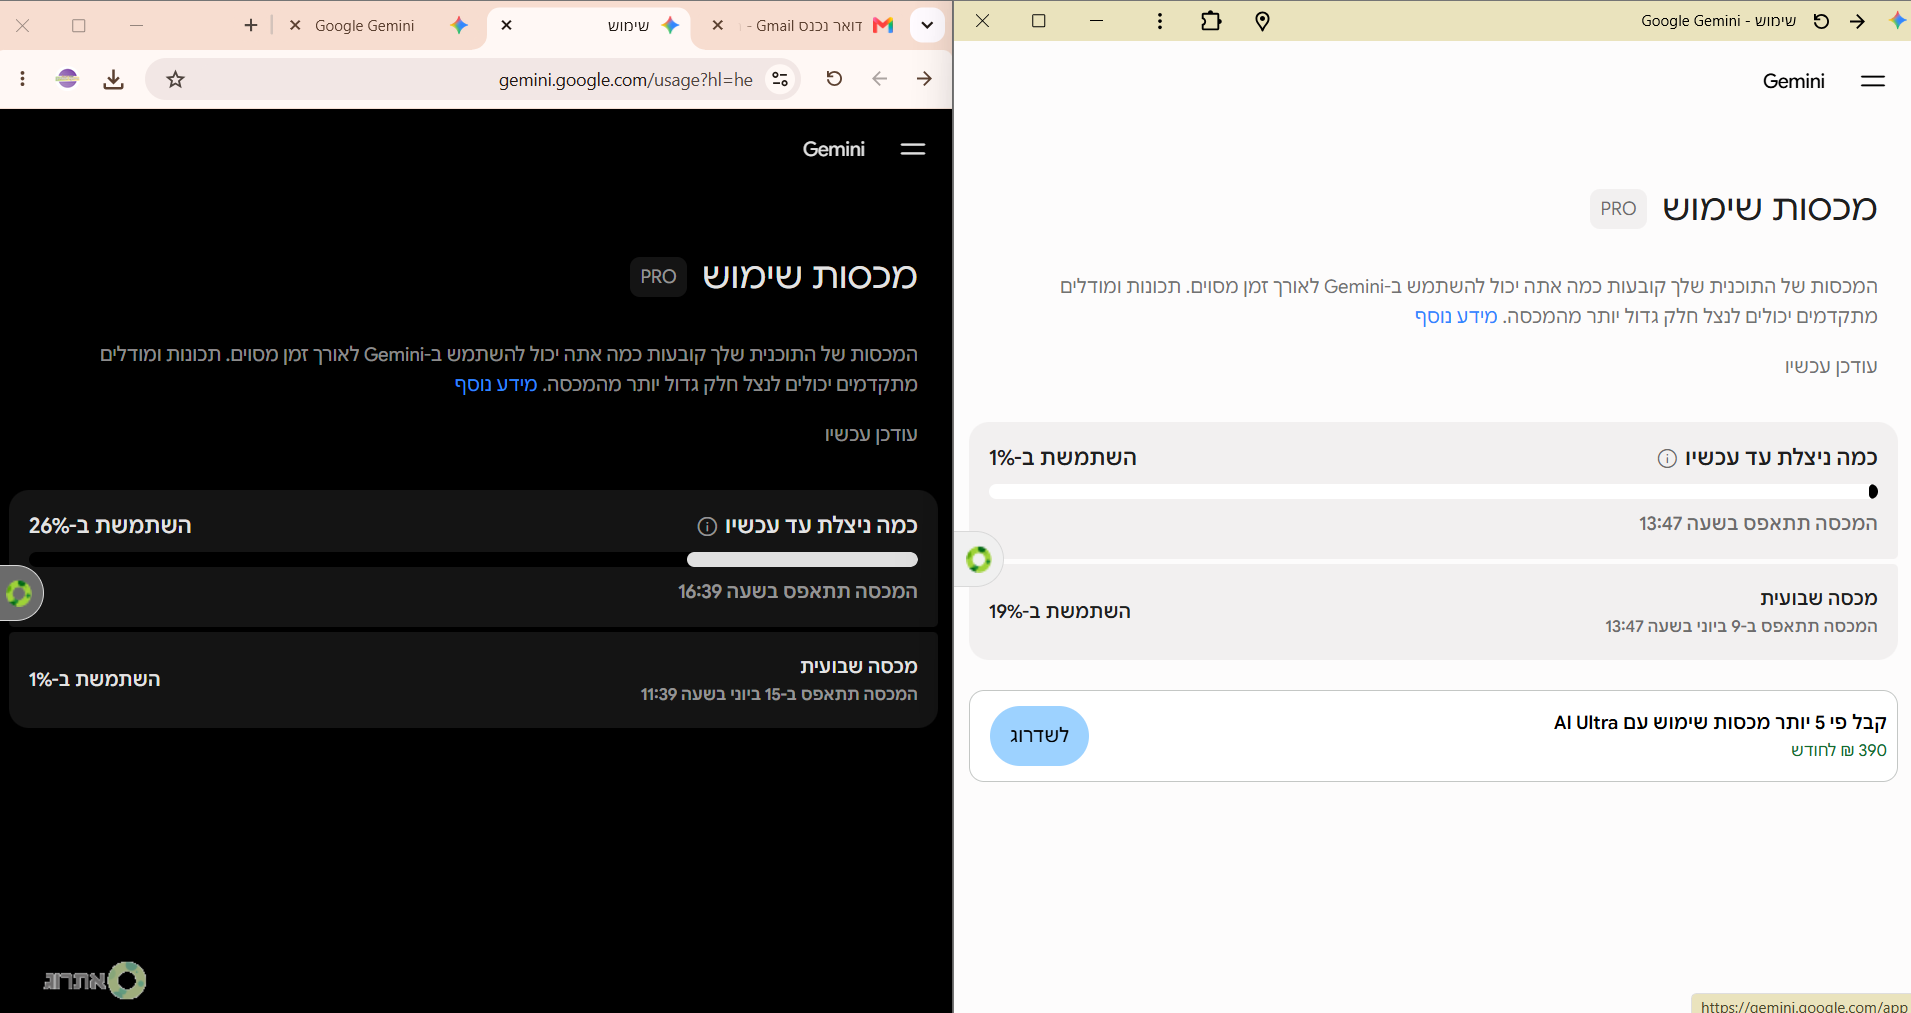Image resolution: width=1911 pixels, height=1013 pixels.
Task: Click the green floating circle icon in dark window
Action: click(19, 593)
